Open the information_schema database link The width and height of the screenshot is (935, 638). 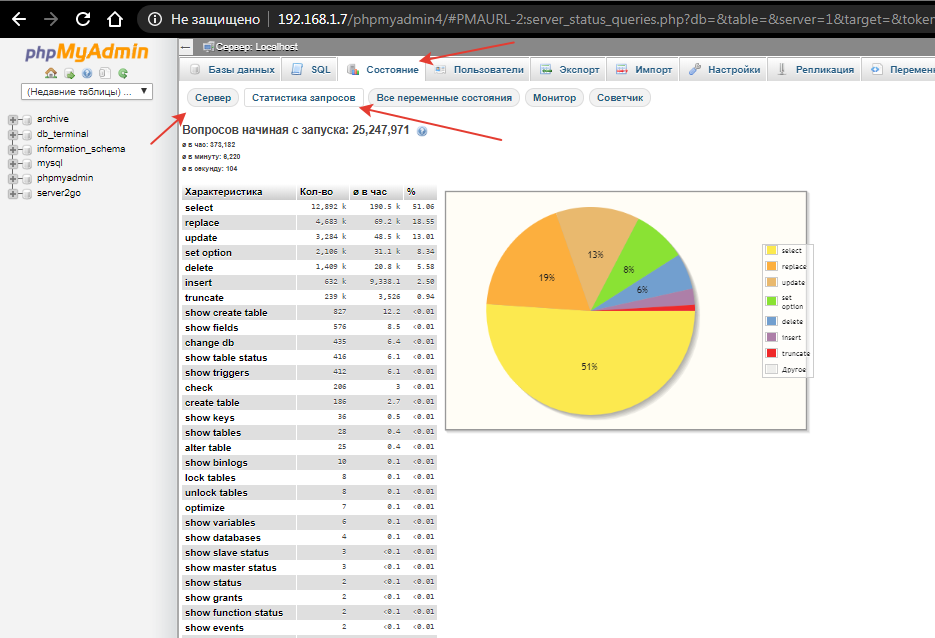coord(81,149)
